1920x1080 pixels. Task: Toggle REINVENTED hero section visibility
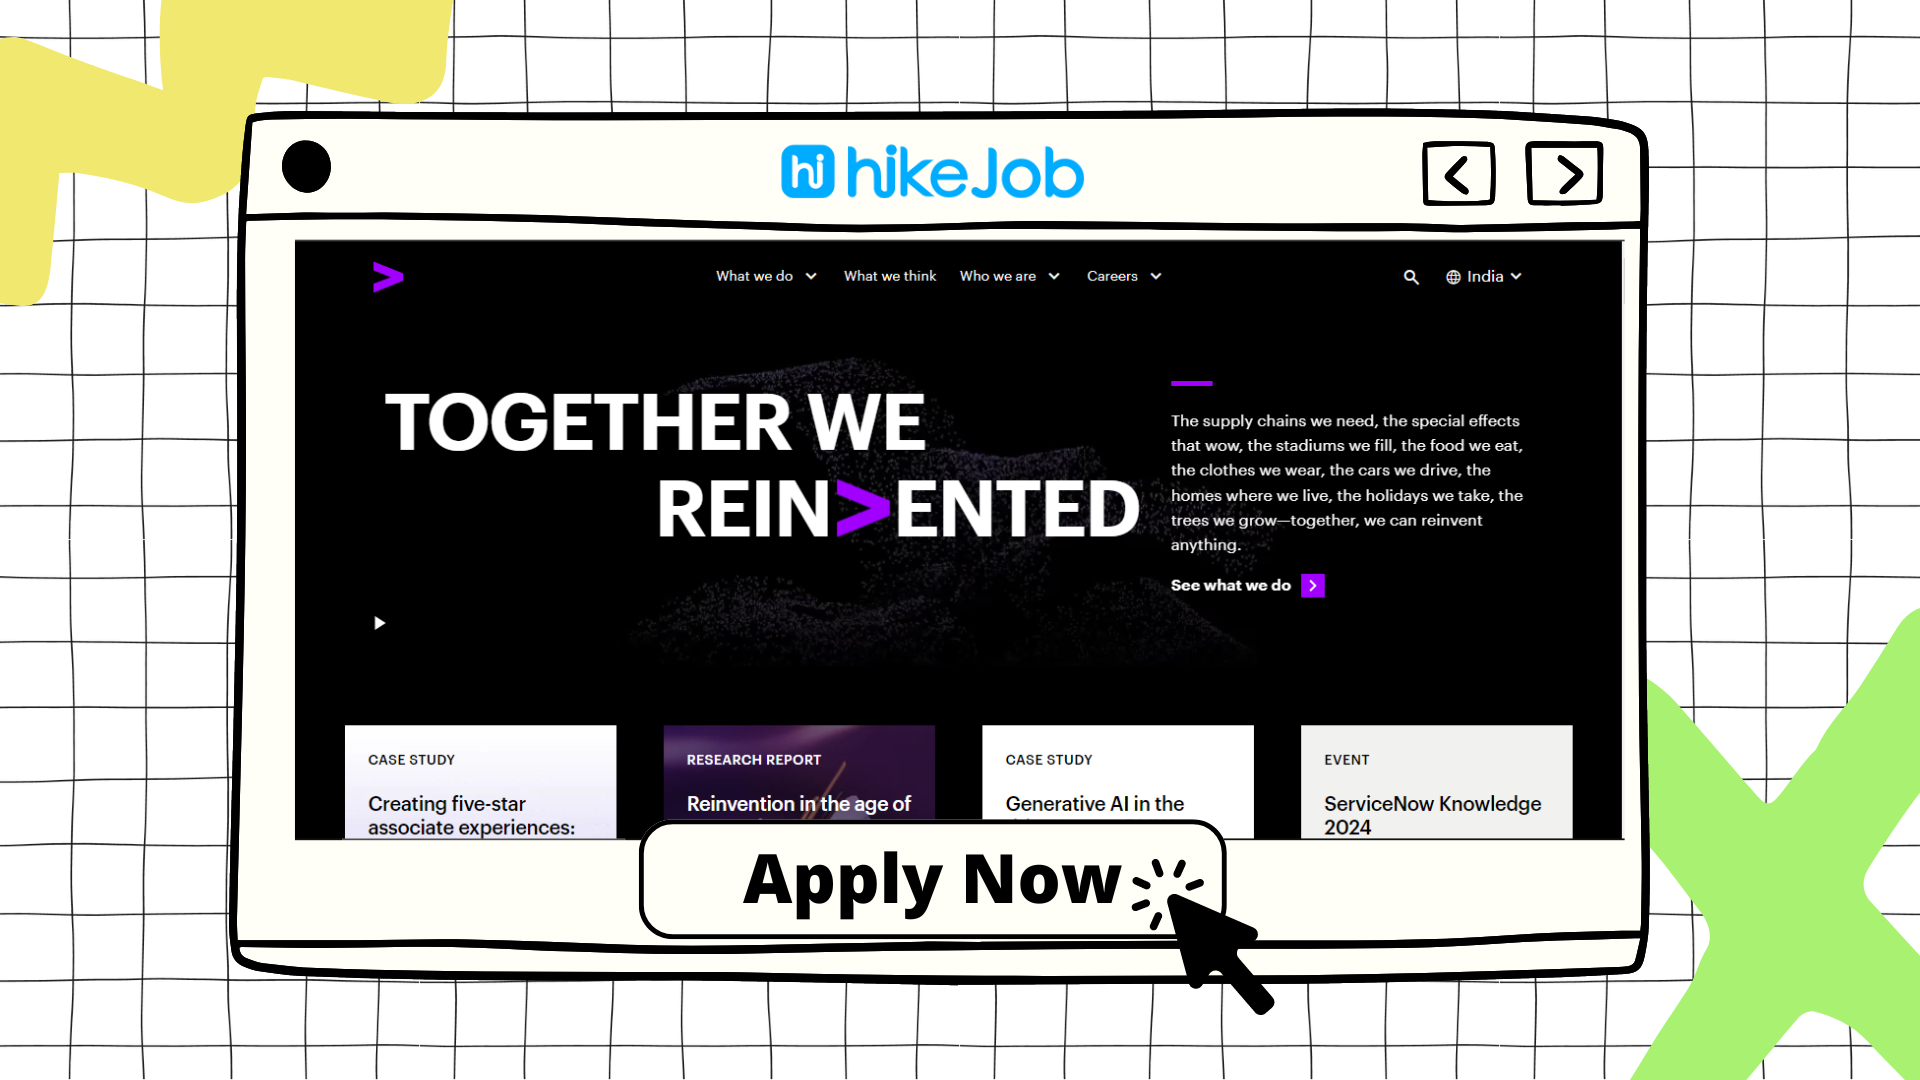pyautogui.click(x=378, y=622)
